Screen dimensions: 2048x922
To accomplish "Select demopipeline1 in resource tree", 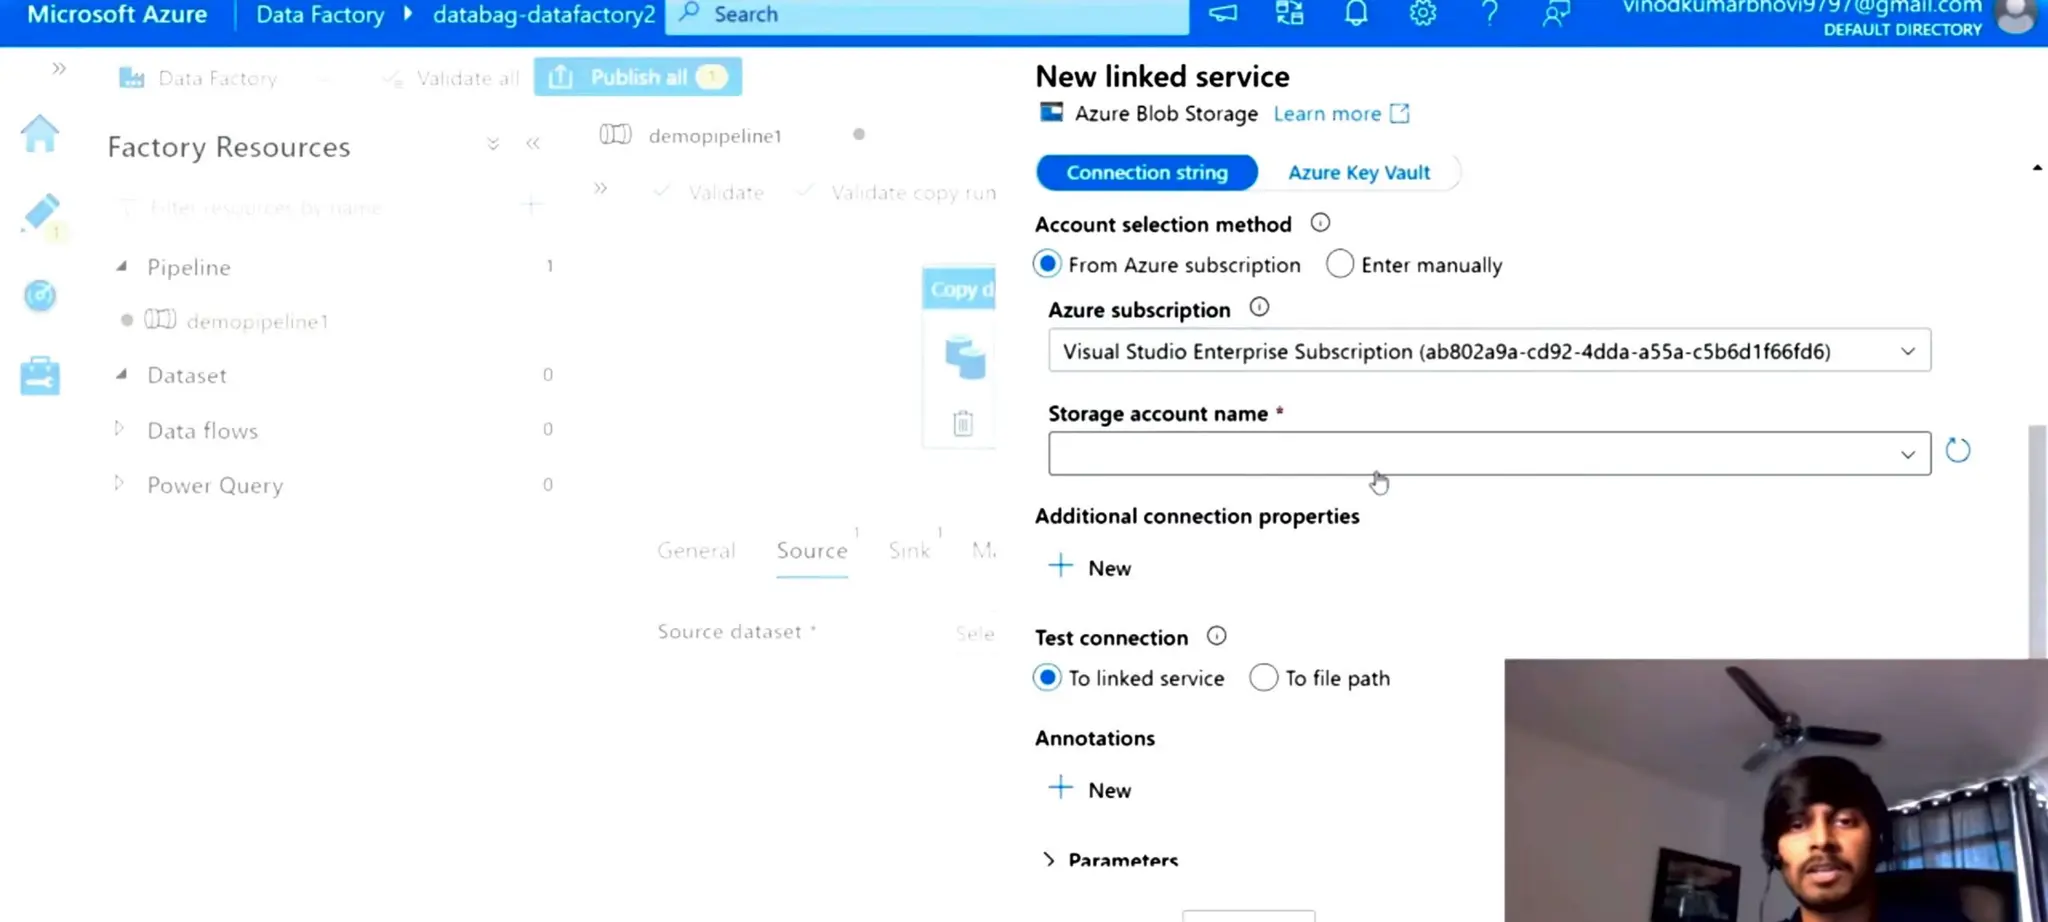I will tap(257, 321).
